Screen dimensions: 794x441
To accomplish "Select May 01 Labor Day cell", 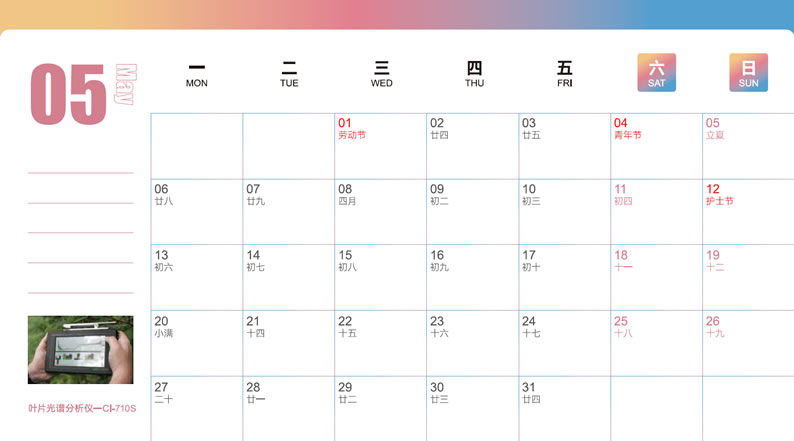I will 380,146.
